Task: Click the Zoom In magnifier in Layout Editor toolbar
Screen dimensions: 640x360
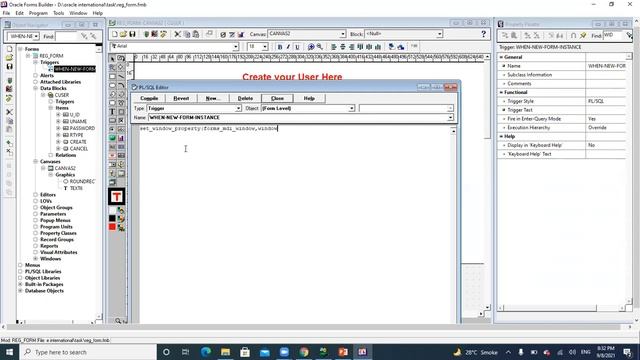Action: 311,47
